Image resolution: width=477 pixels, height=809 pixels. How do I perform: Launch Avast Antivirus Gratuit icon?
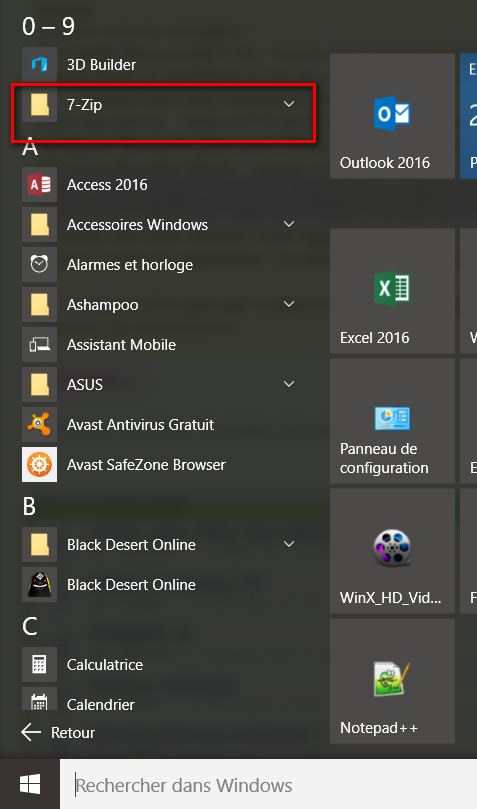point(39,425)
